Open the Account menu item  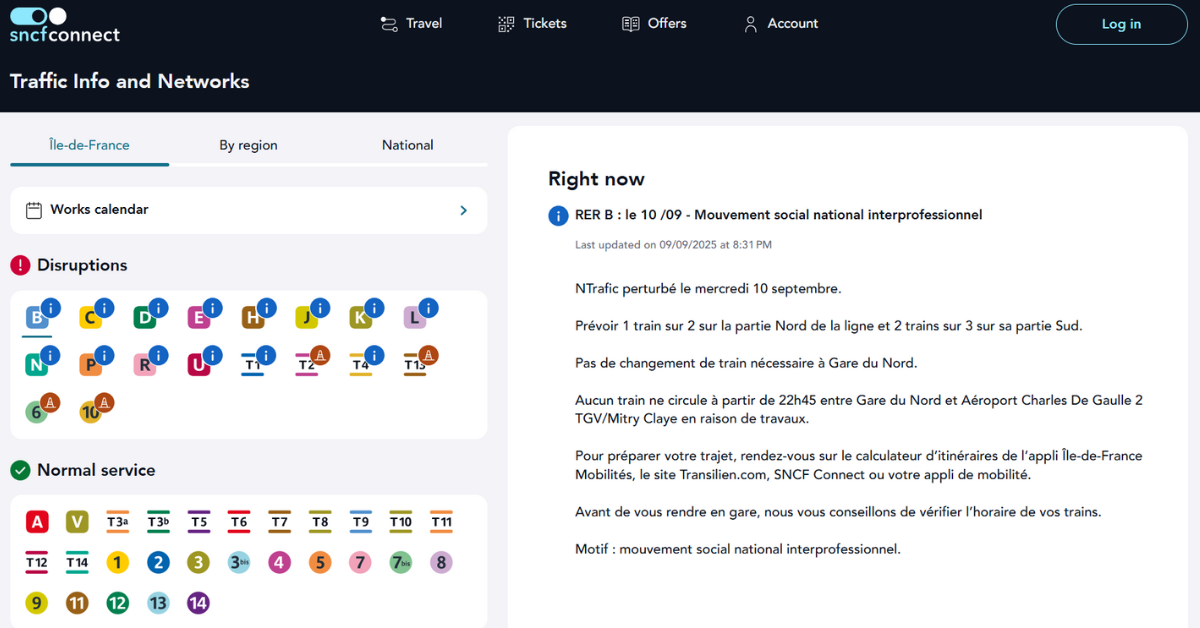tap(780, 24)
